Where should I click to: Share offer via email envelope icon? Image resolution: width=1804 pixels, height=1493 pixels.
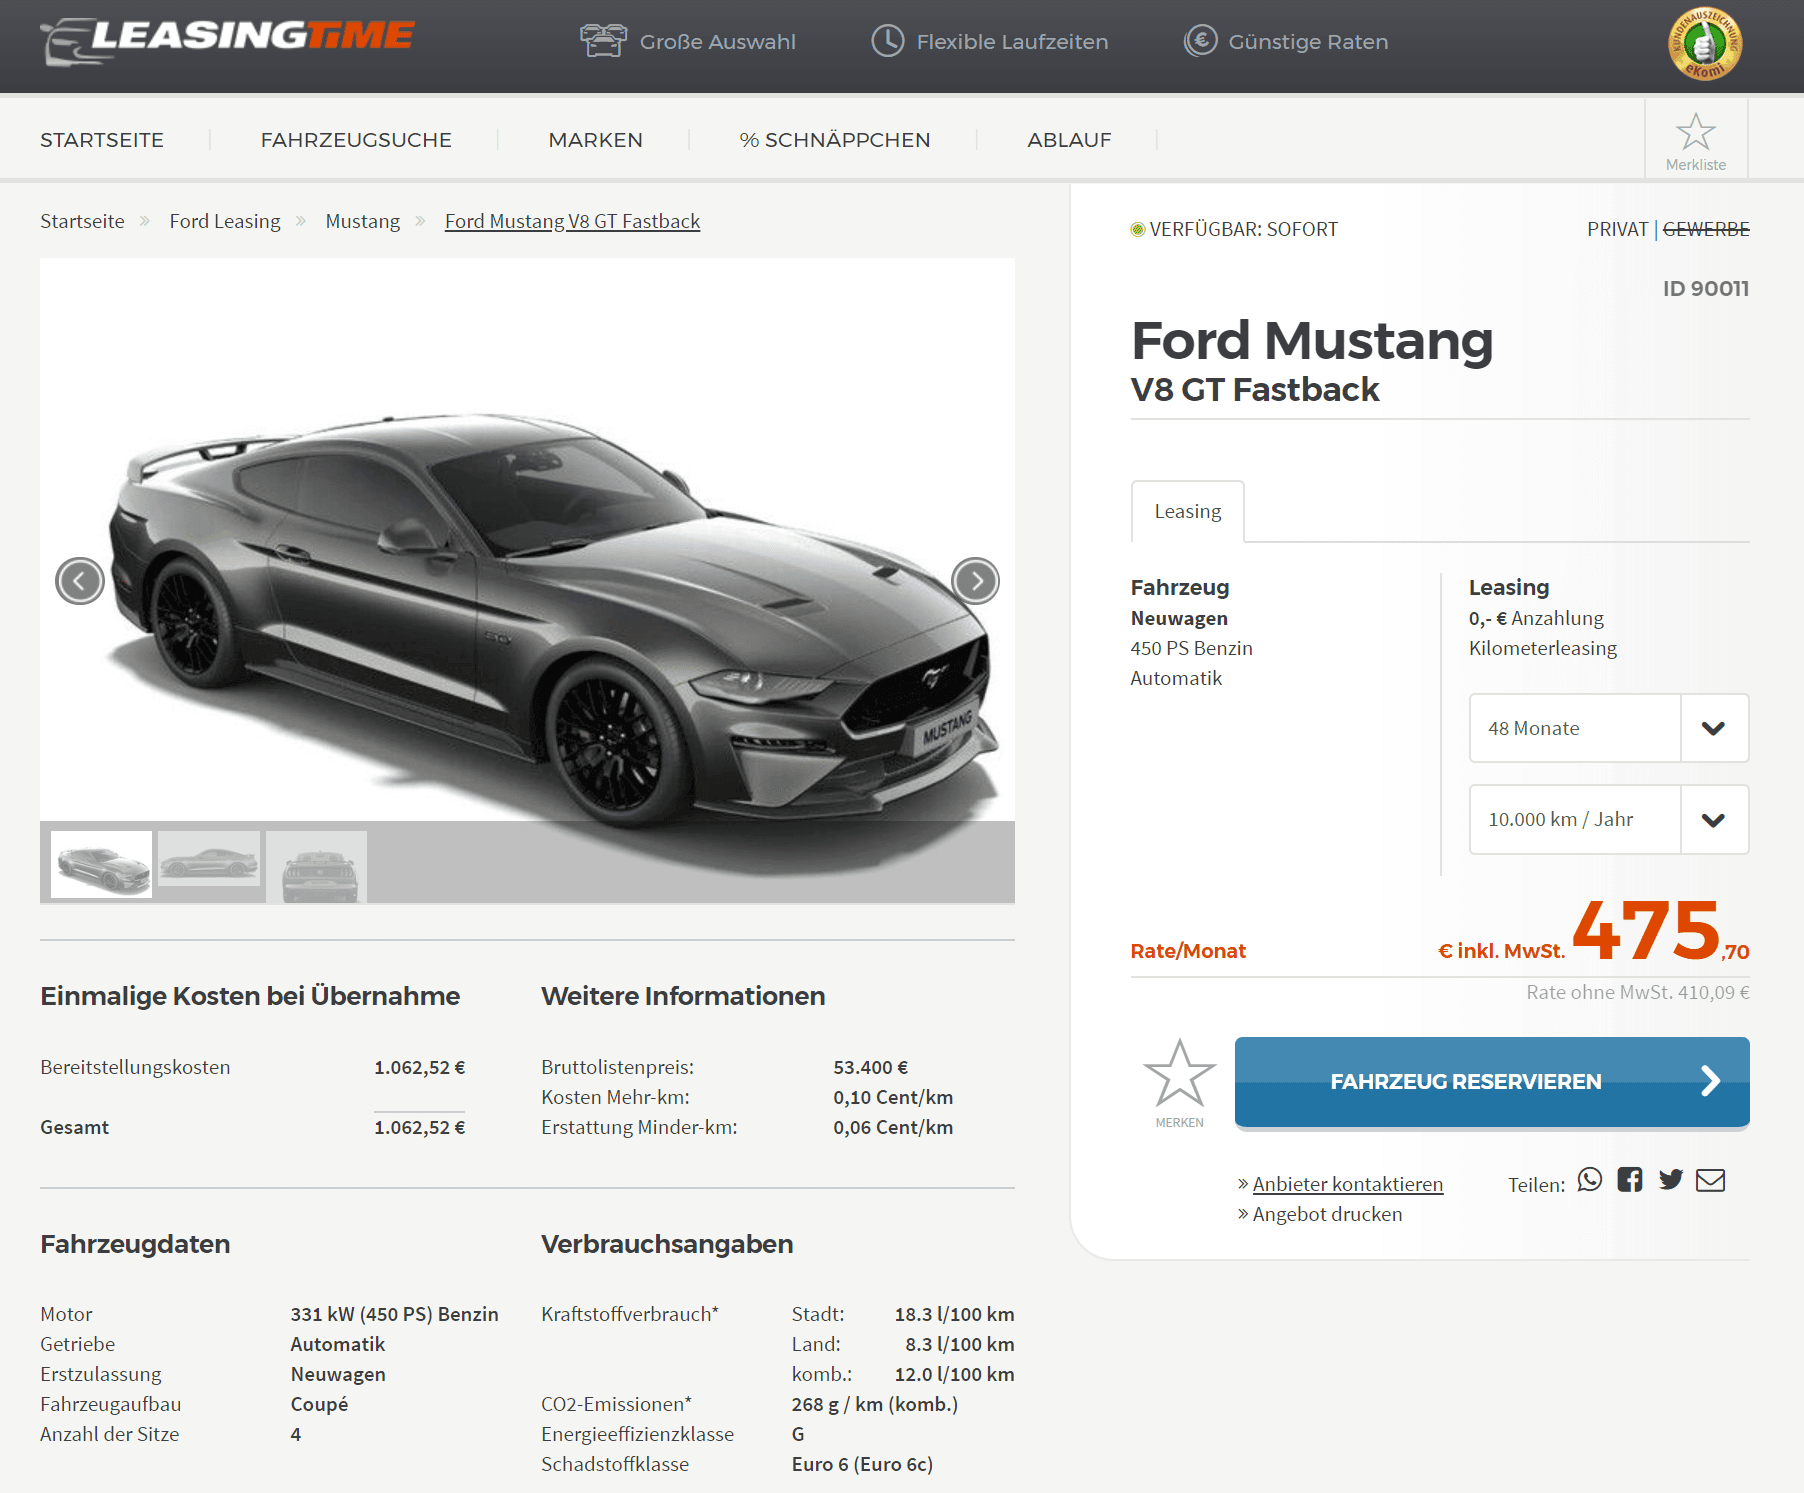(1711, 1180)
